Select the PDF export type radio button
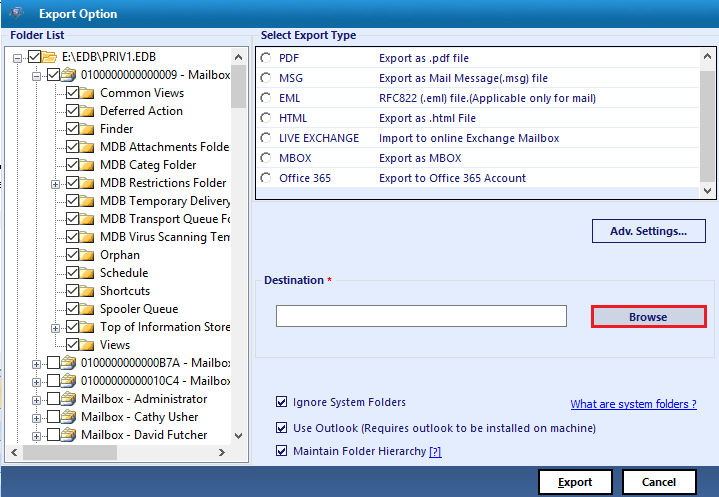 (266, 58)
